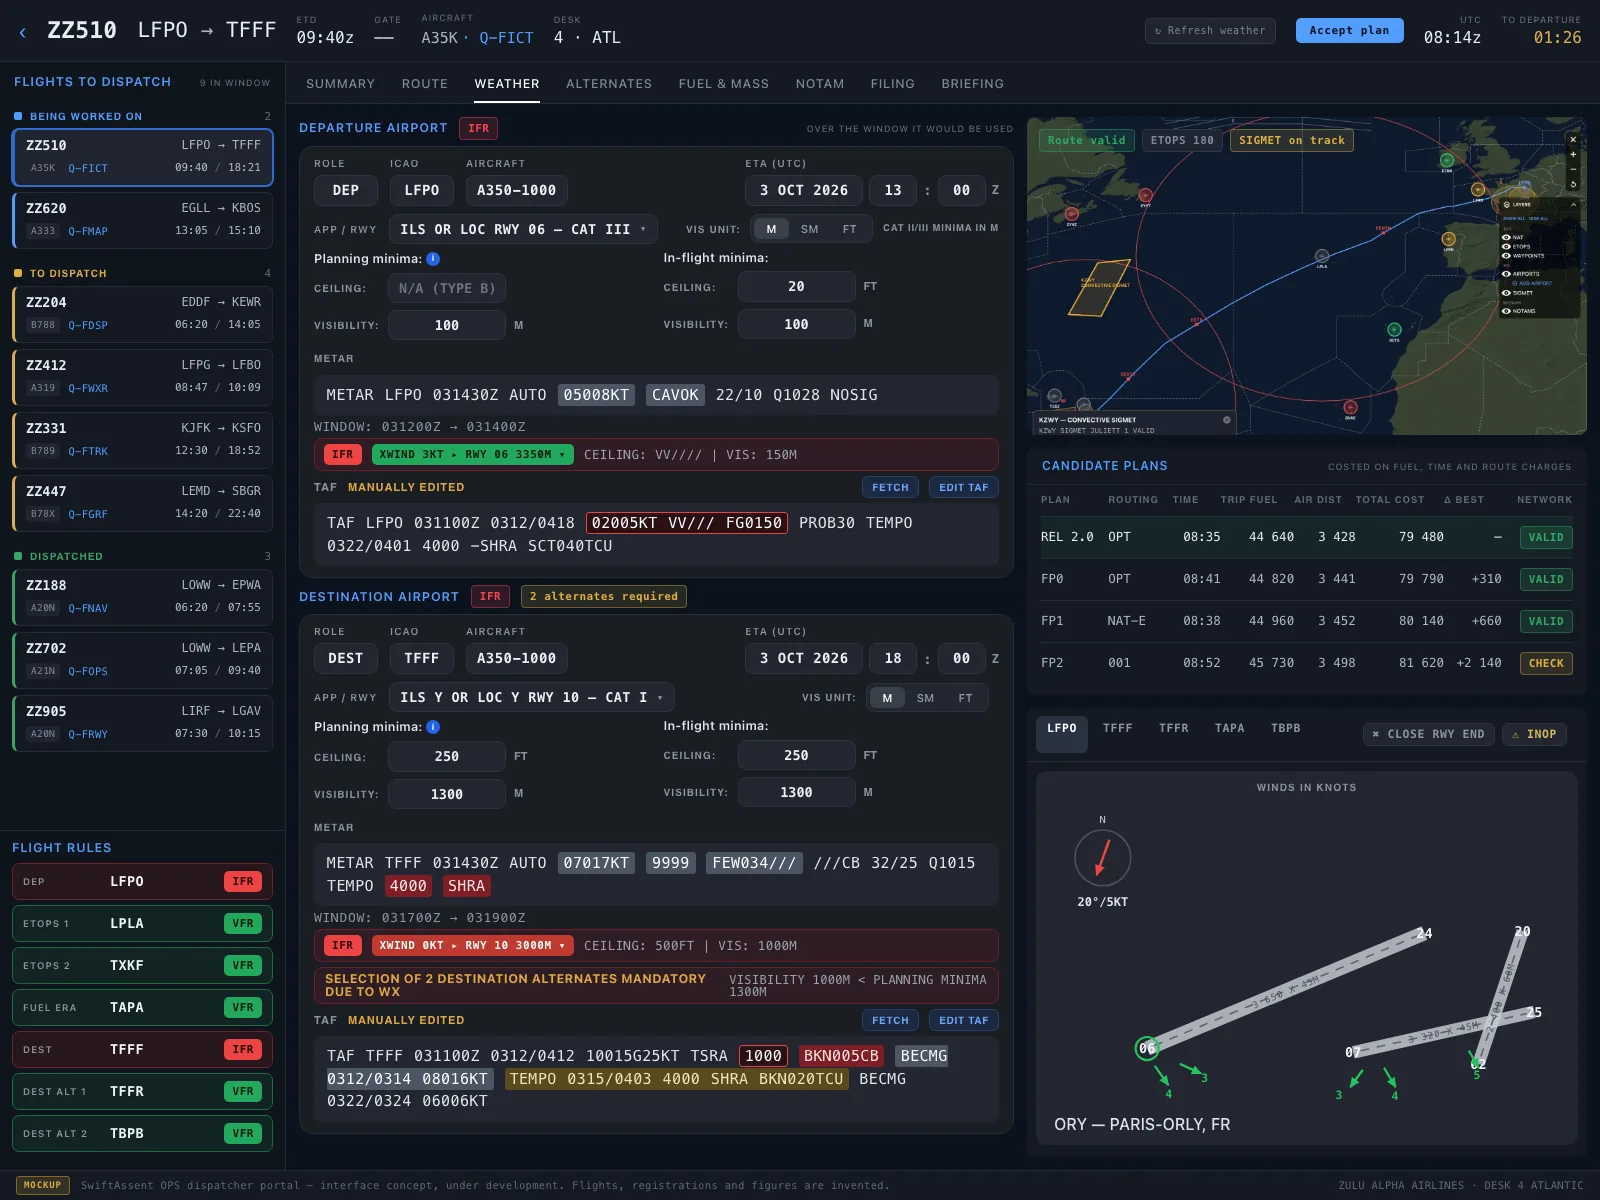
Task: Open the FUEL & MASS tab
Action: click(x=724, y=84)
